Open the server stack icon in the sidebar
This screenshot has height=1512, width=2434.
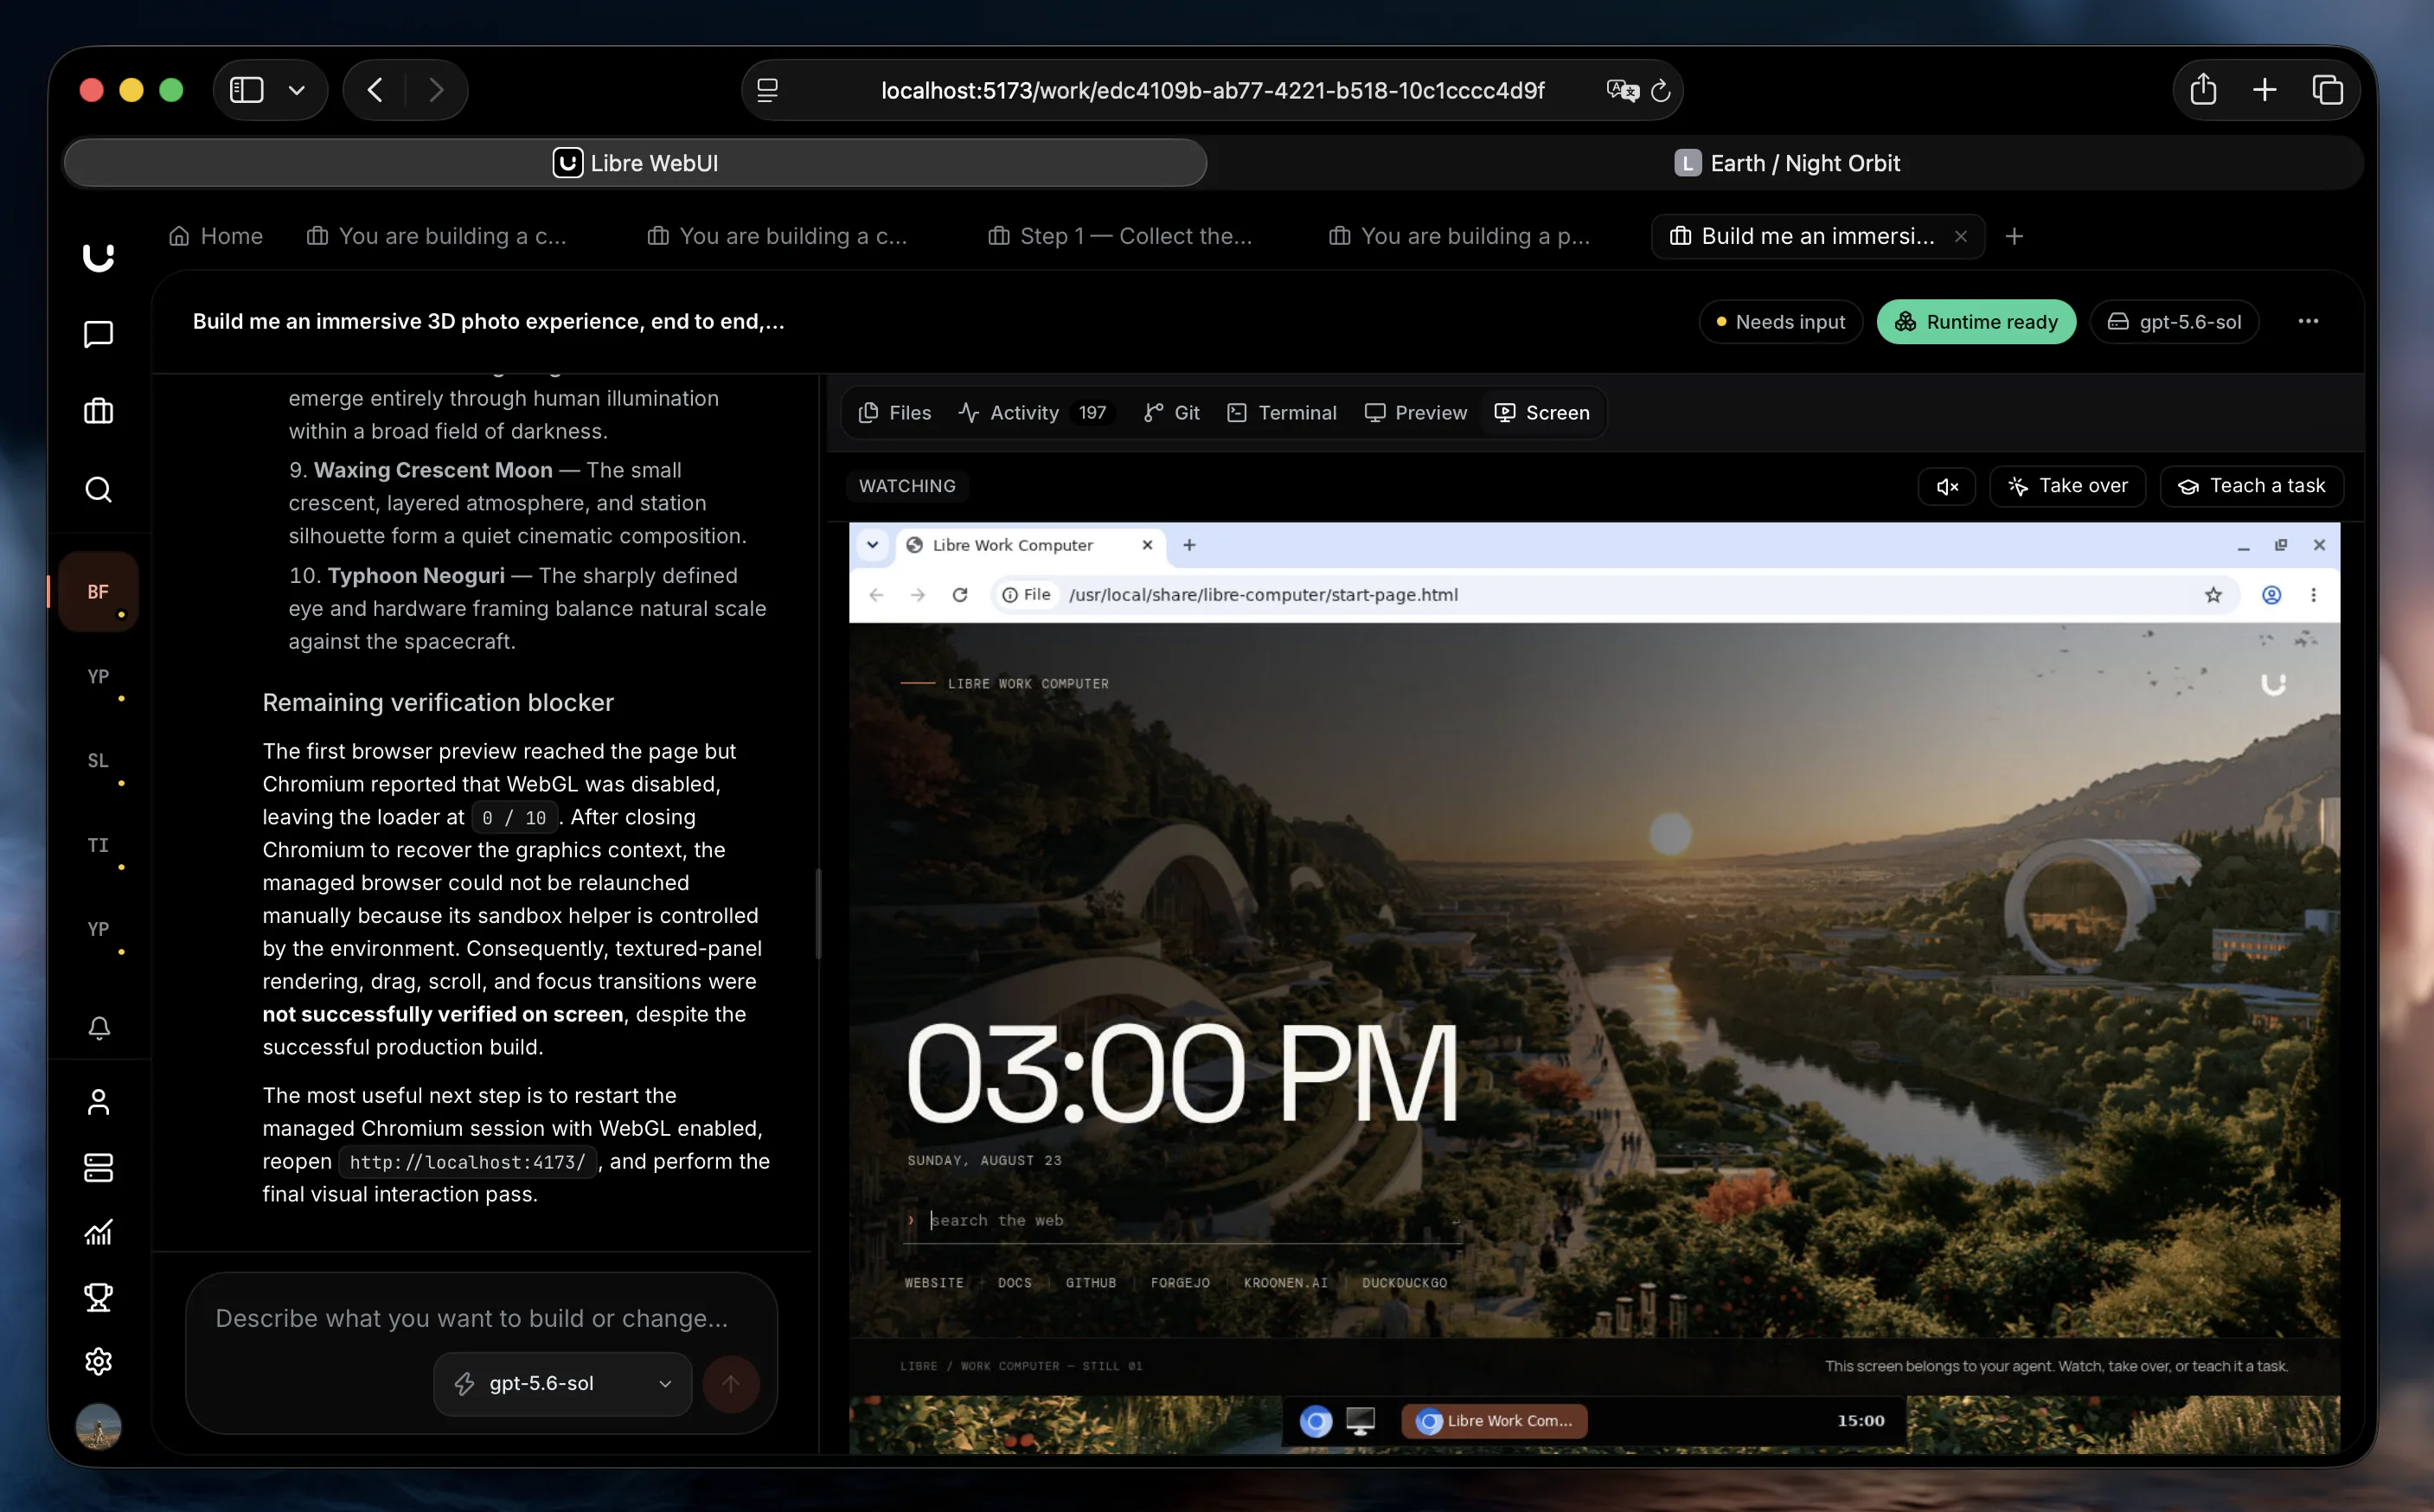click(98, 1167)
